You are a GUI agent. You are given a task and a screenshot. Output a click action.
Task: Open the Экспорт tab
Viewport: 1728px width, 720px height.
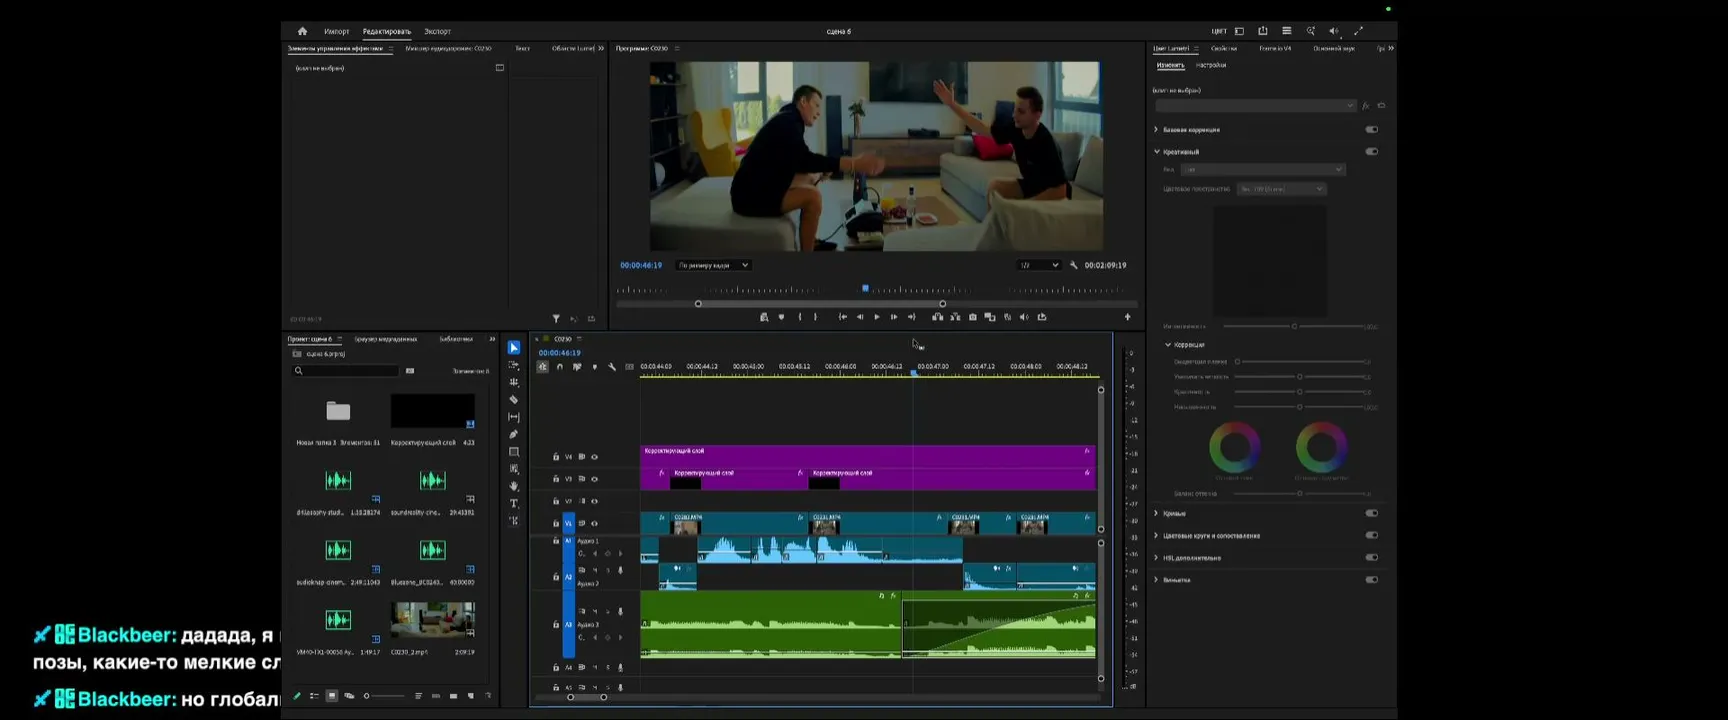point(437,31)
